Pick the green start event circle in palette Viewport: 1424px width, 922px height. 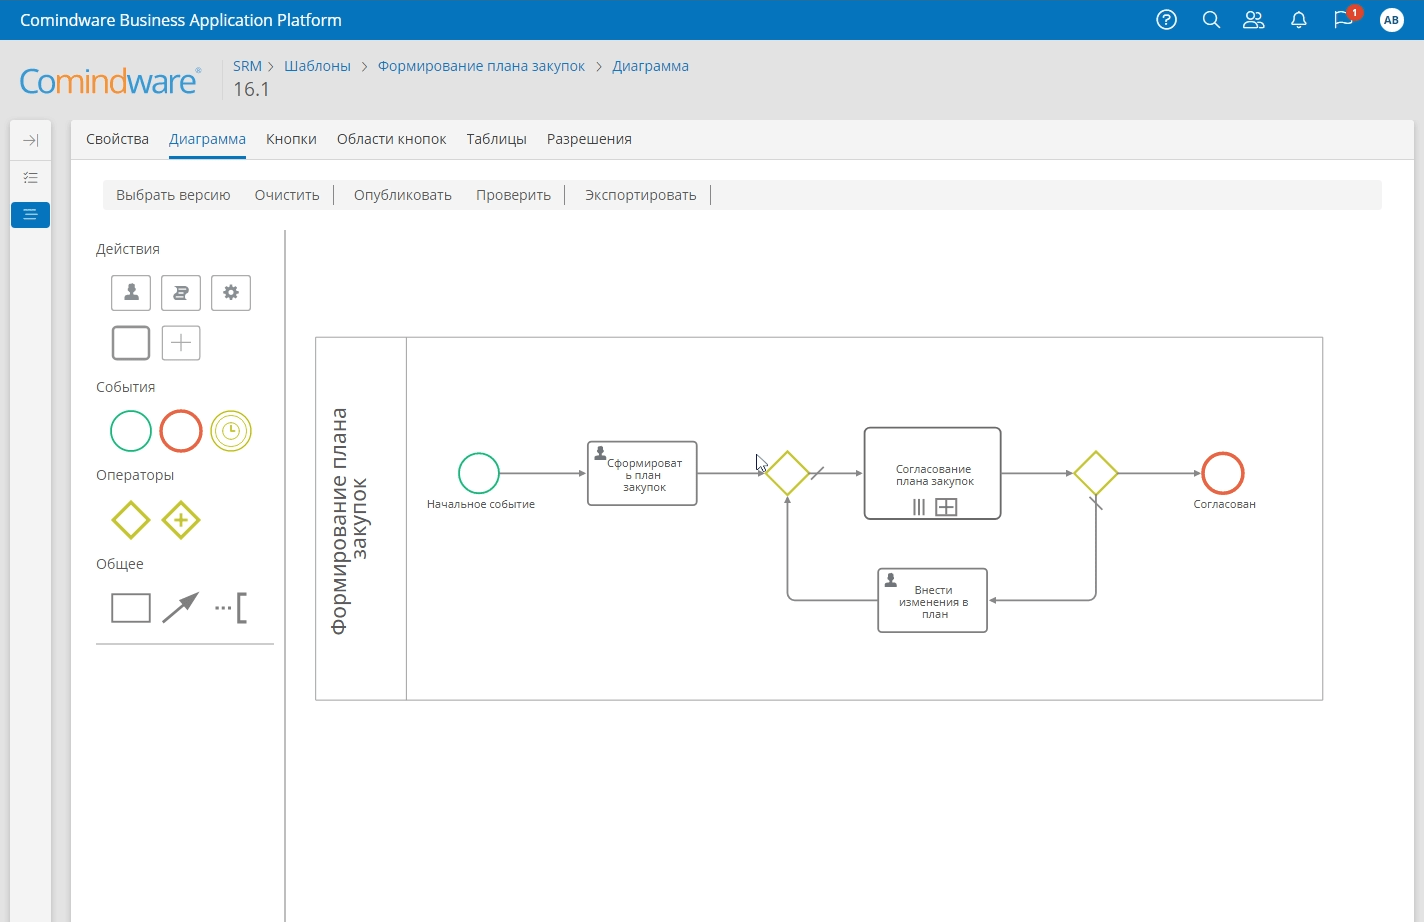(131, 431)
